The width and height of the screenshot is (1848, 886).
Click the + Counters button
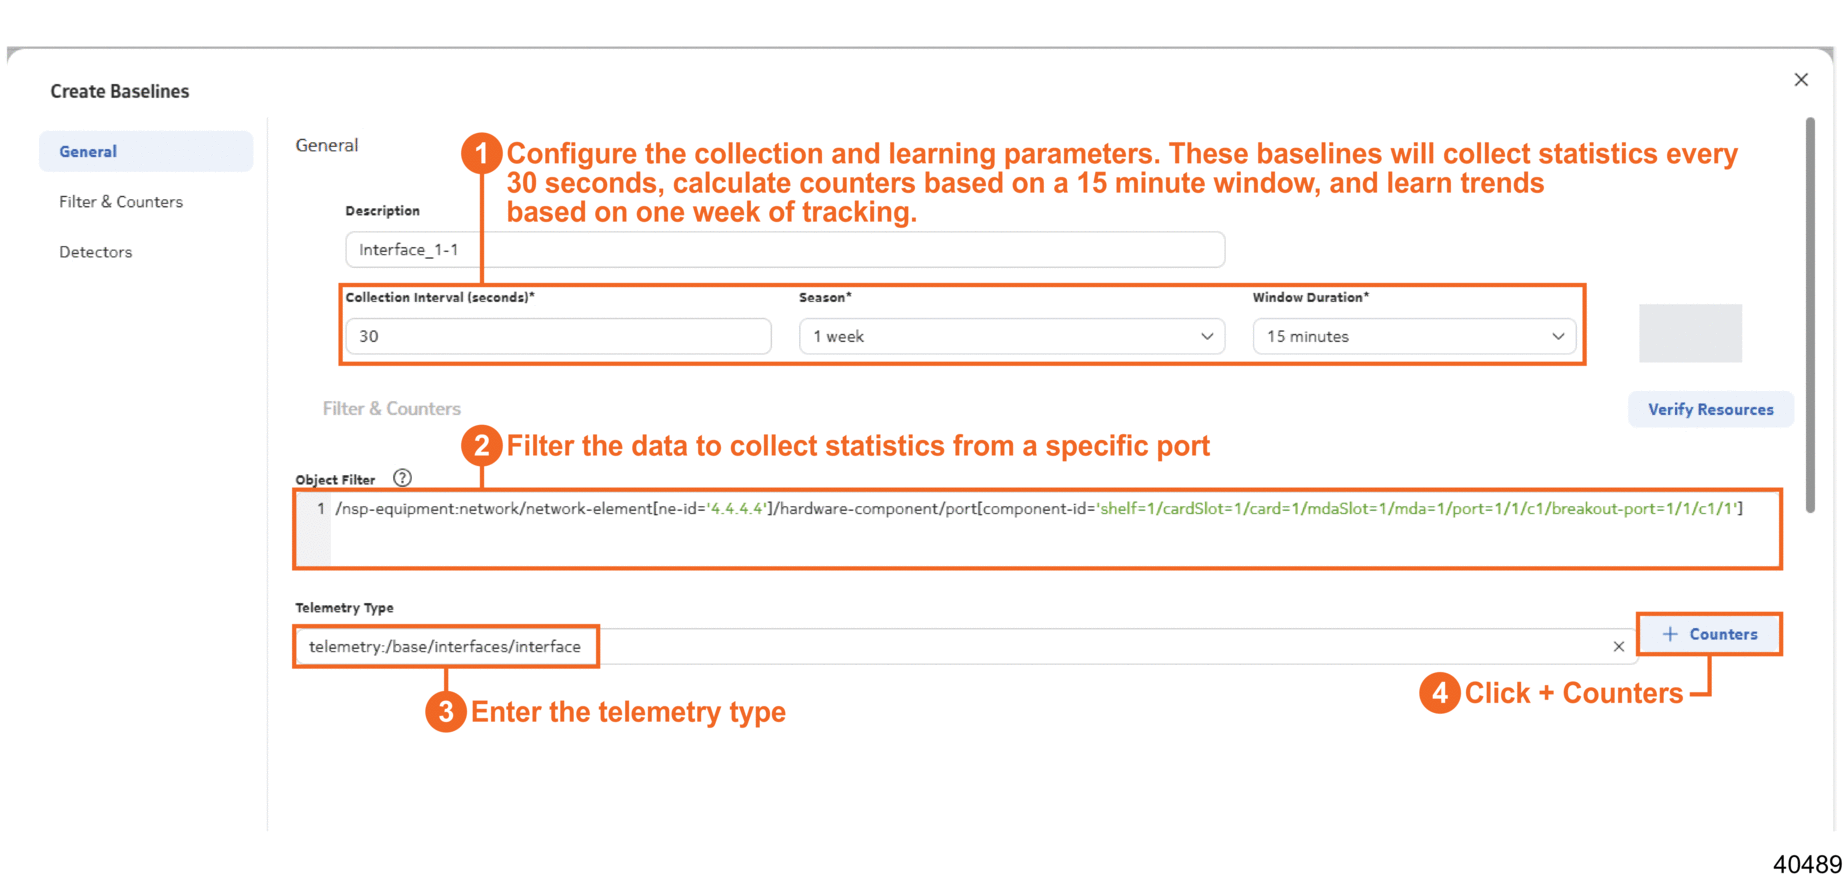point(1709,634)
